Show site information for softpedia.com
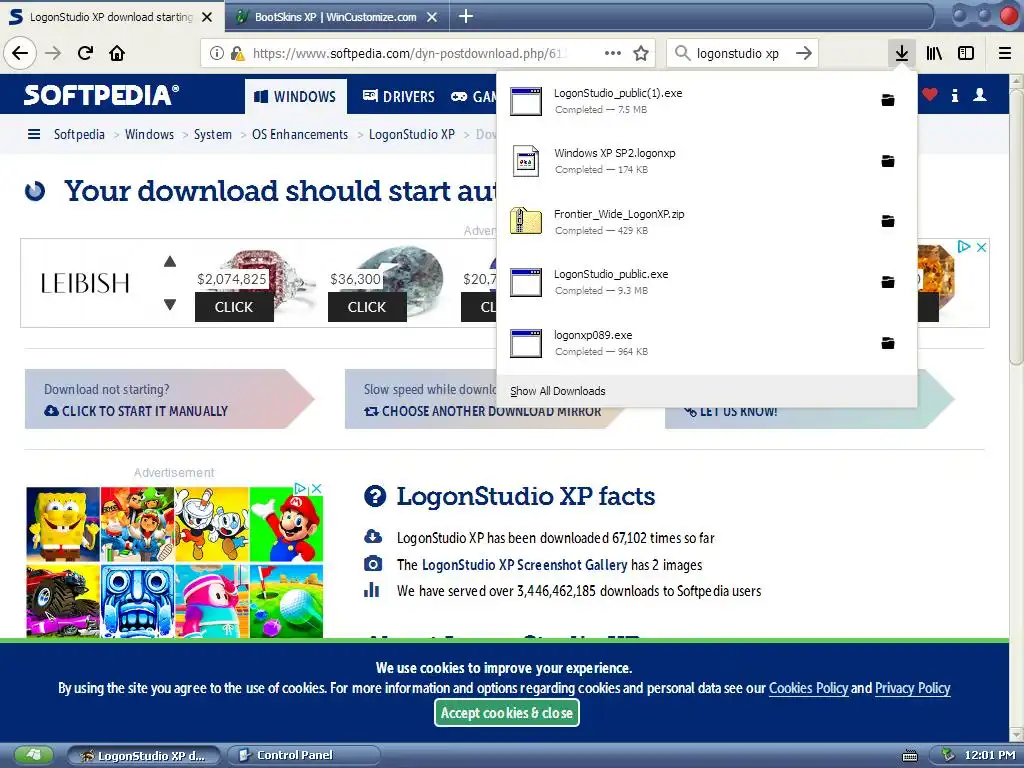 [217, 54]
